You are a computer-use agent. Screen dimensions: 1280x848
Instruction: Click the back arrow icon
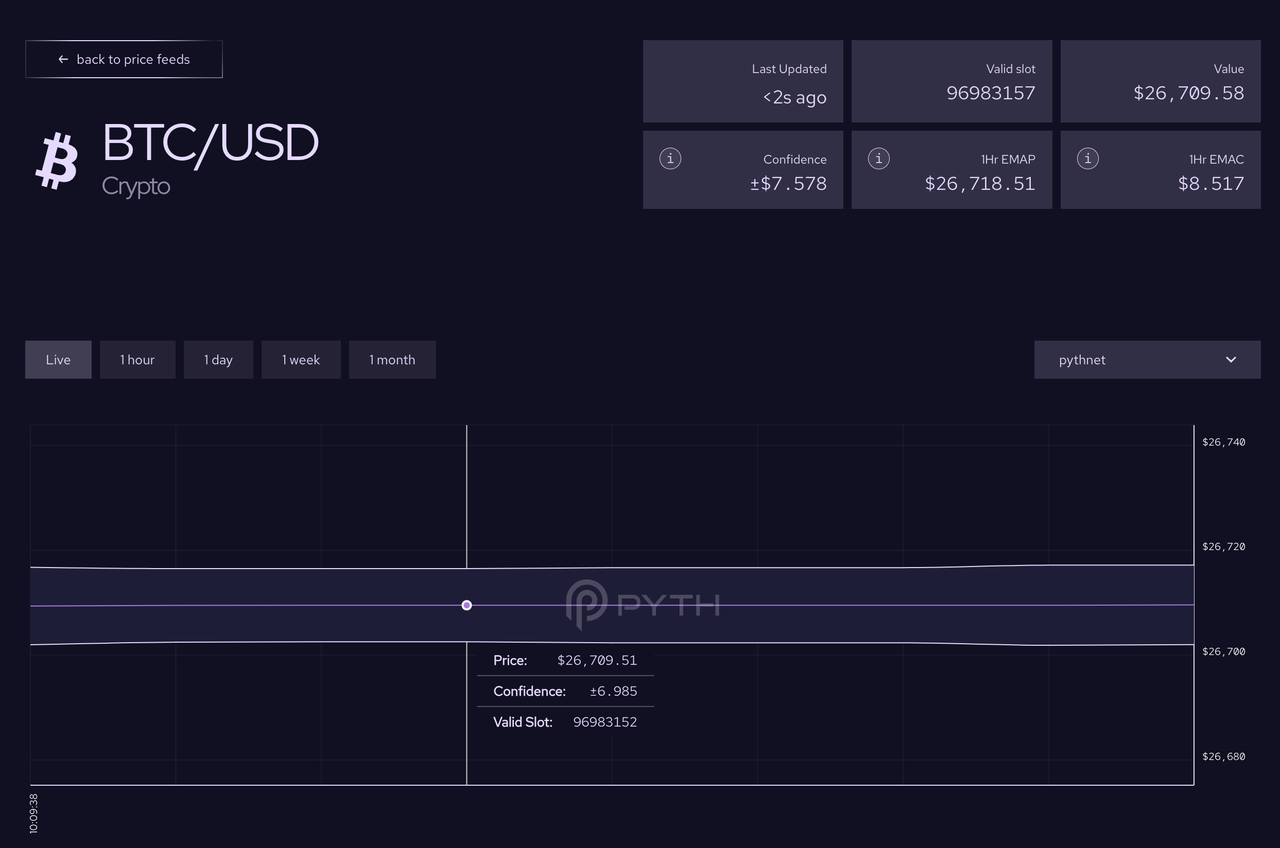coord(63,59)
